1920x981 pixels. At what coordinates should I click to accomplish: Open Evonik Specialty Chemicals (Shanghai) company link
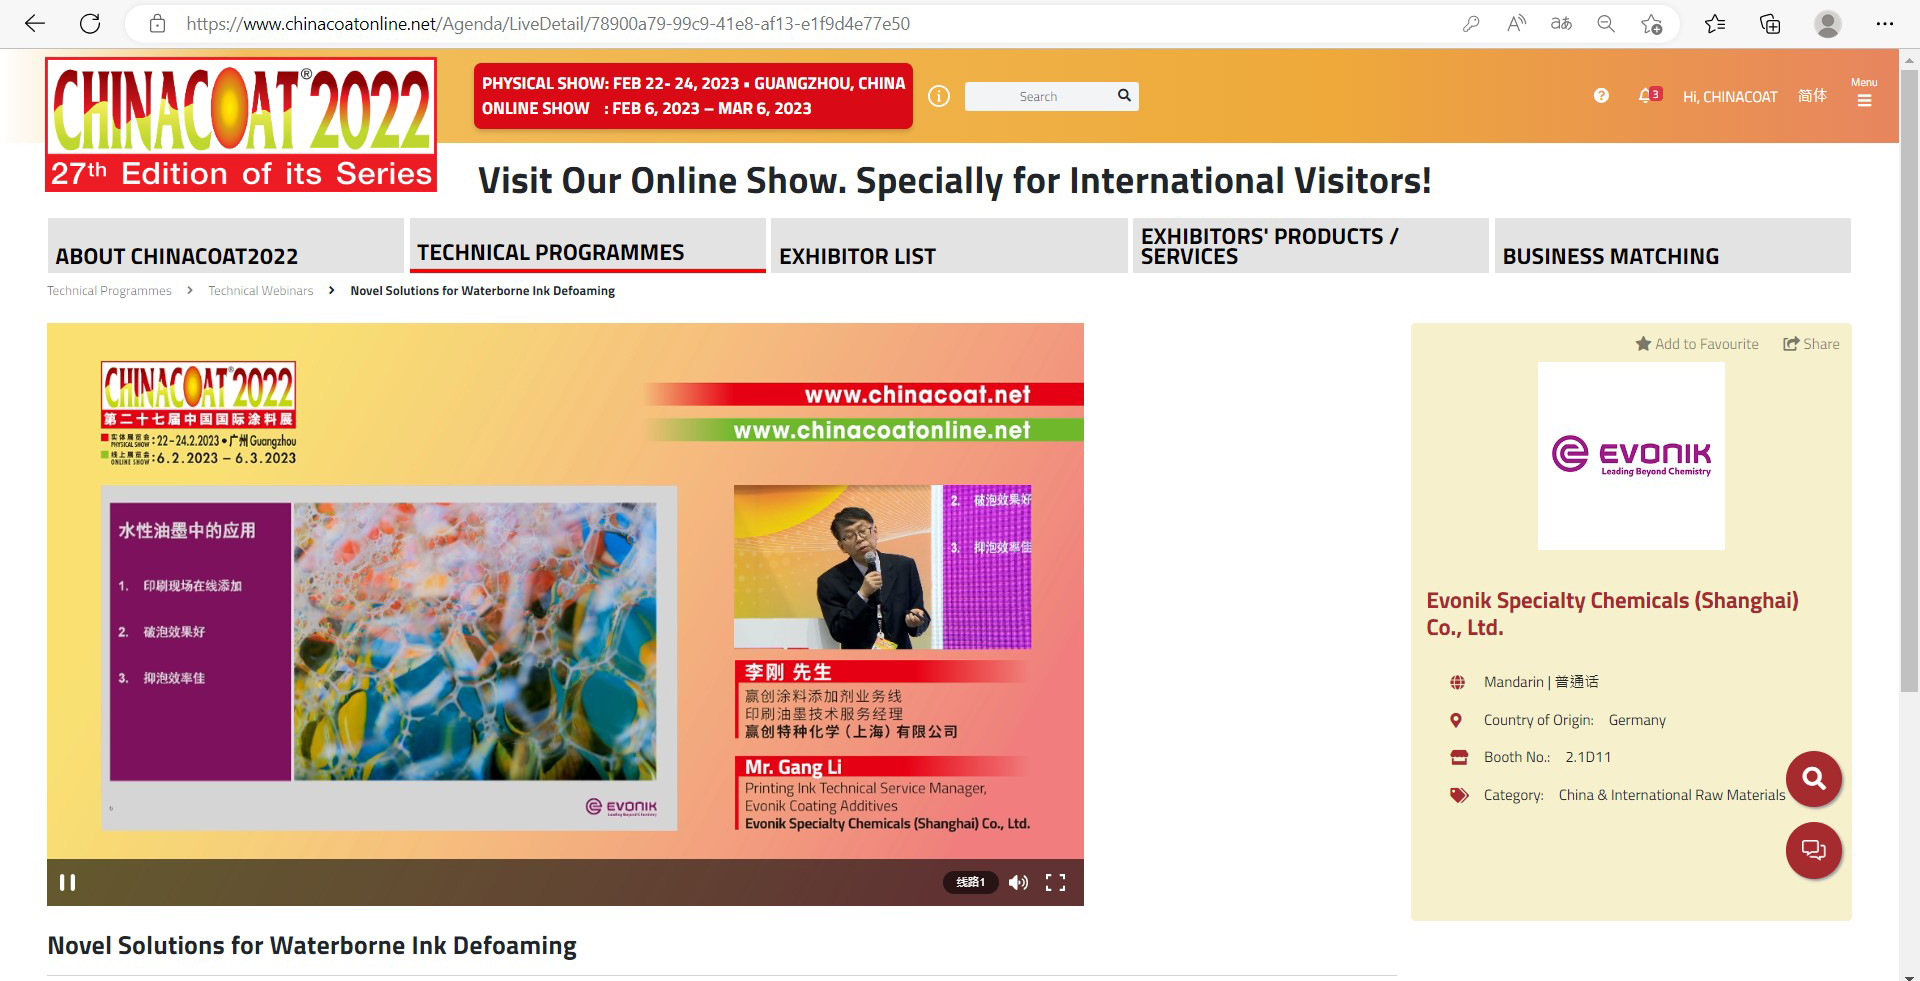click(1612, 614)
